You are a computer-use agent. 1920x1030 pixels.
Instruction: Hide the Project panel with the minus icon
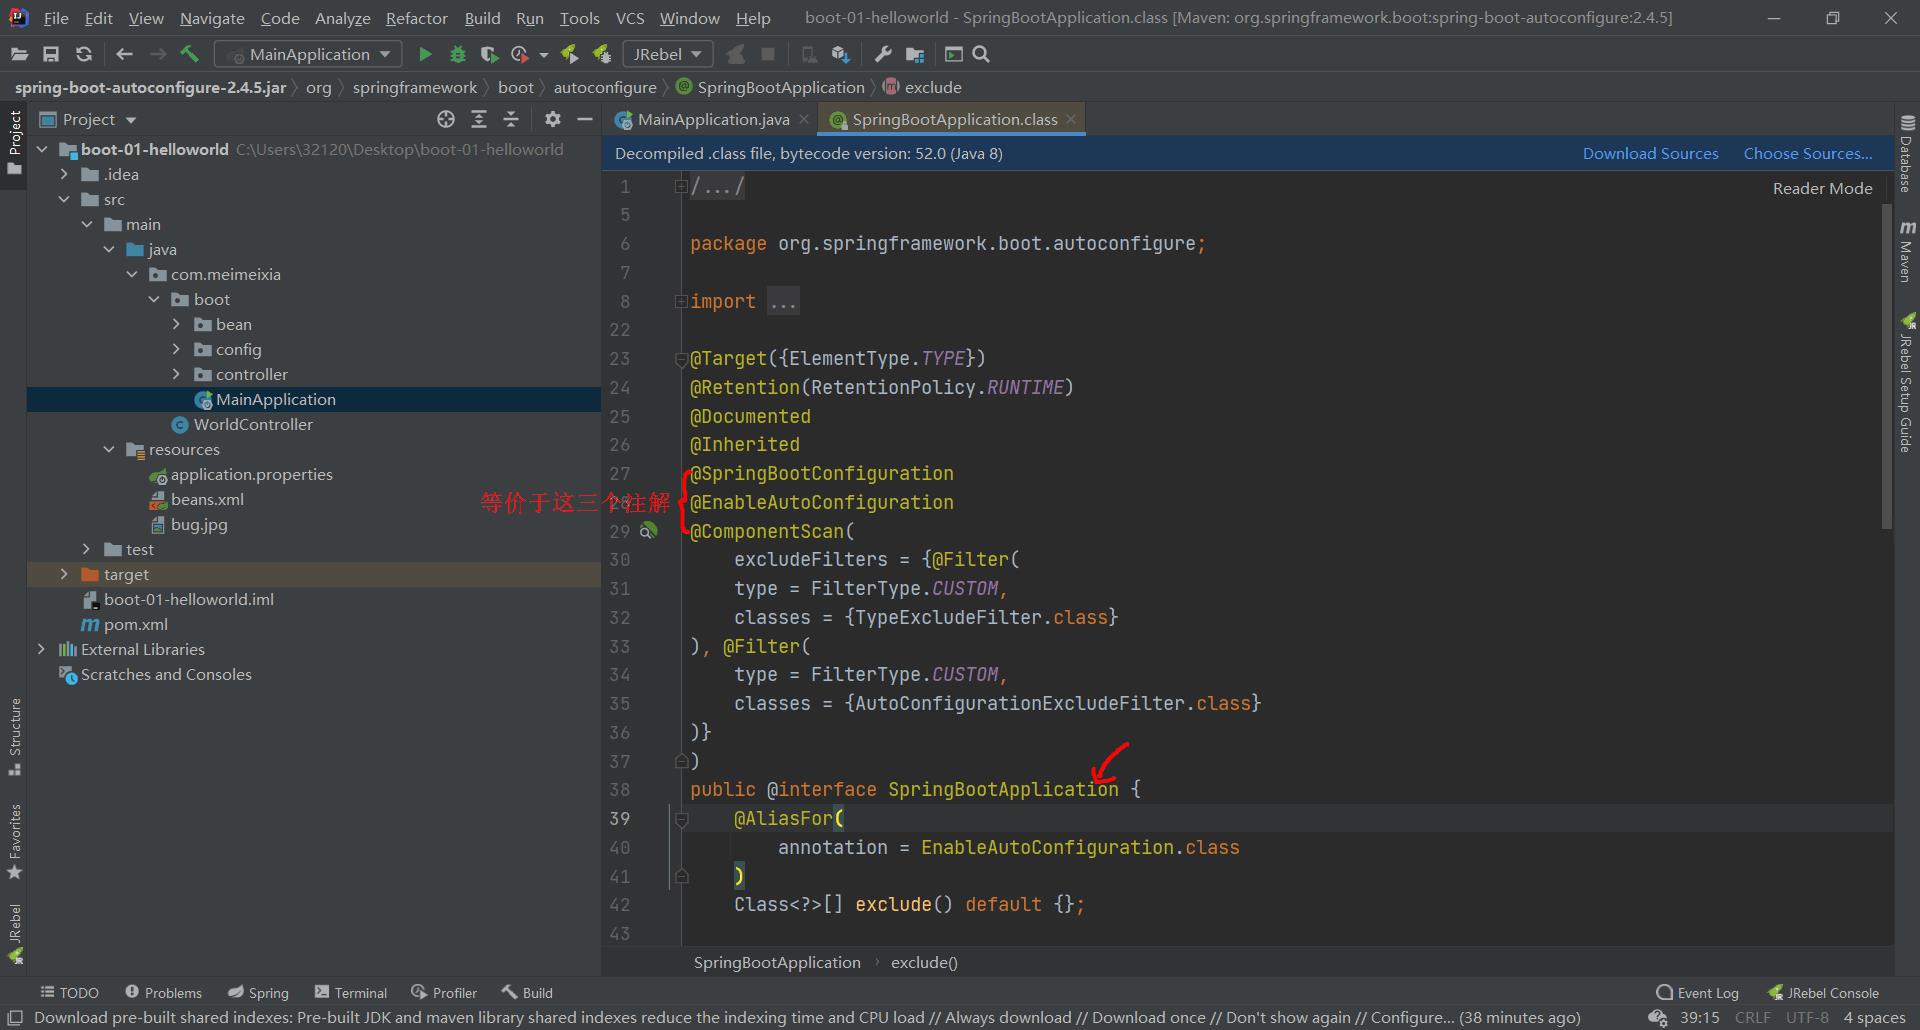pyautogui.click(x=585, y=119)
